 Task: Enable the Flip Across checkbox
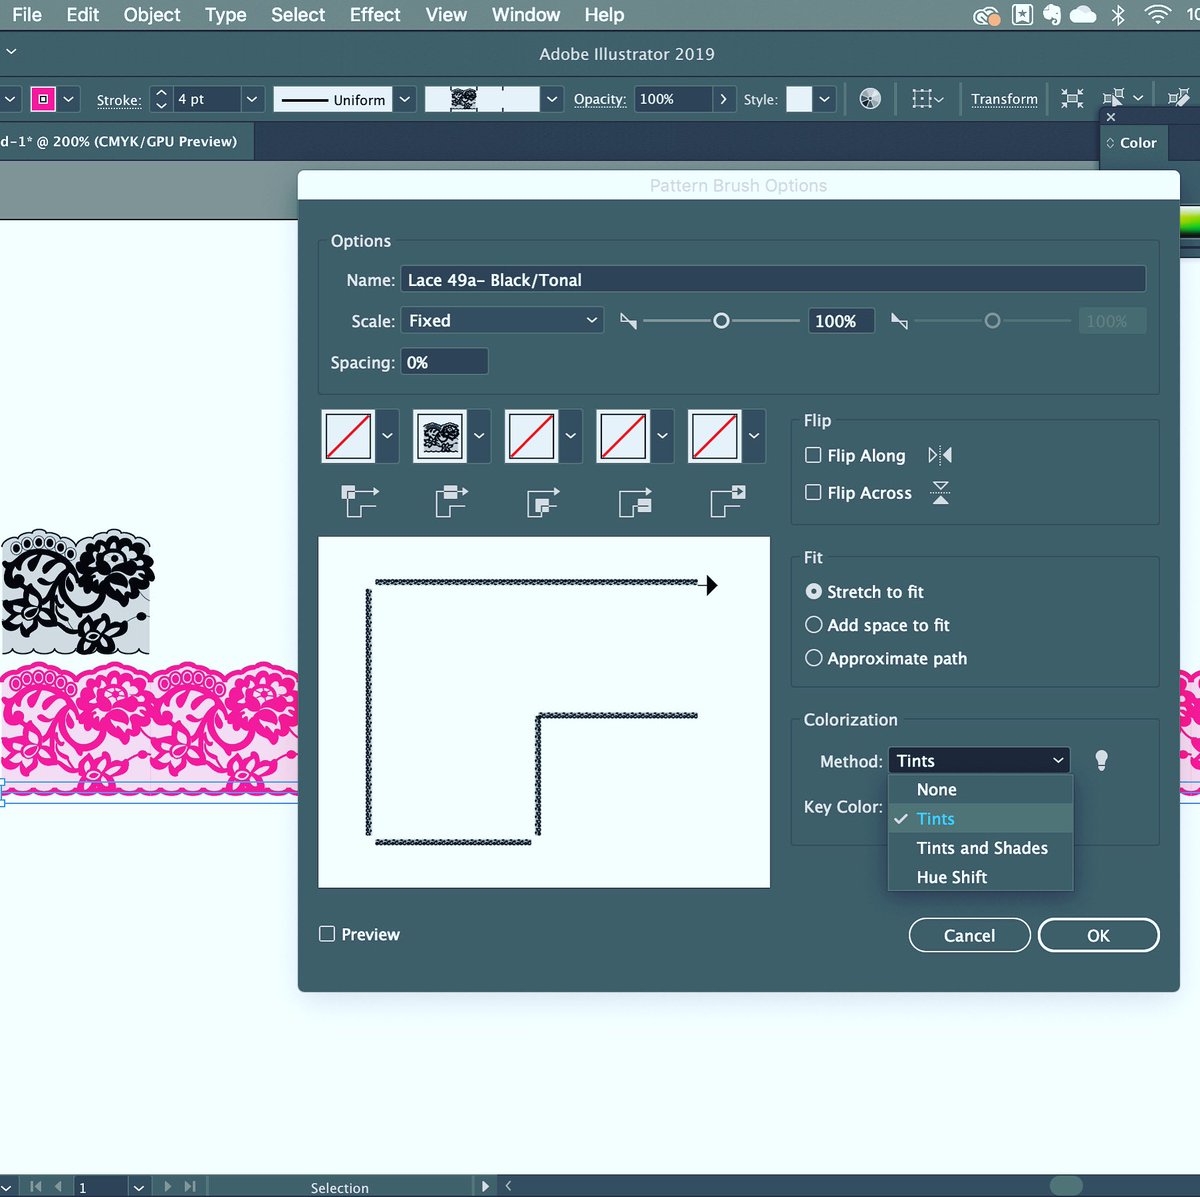[813, 492]
